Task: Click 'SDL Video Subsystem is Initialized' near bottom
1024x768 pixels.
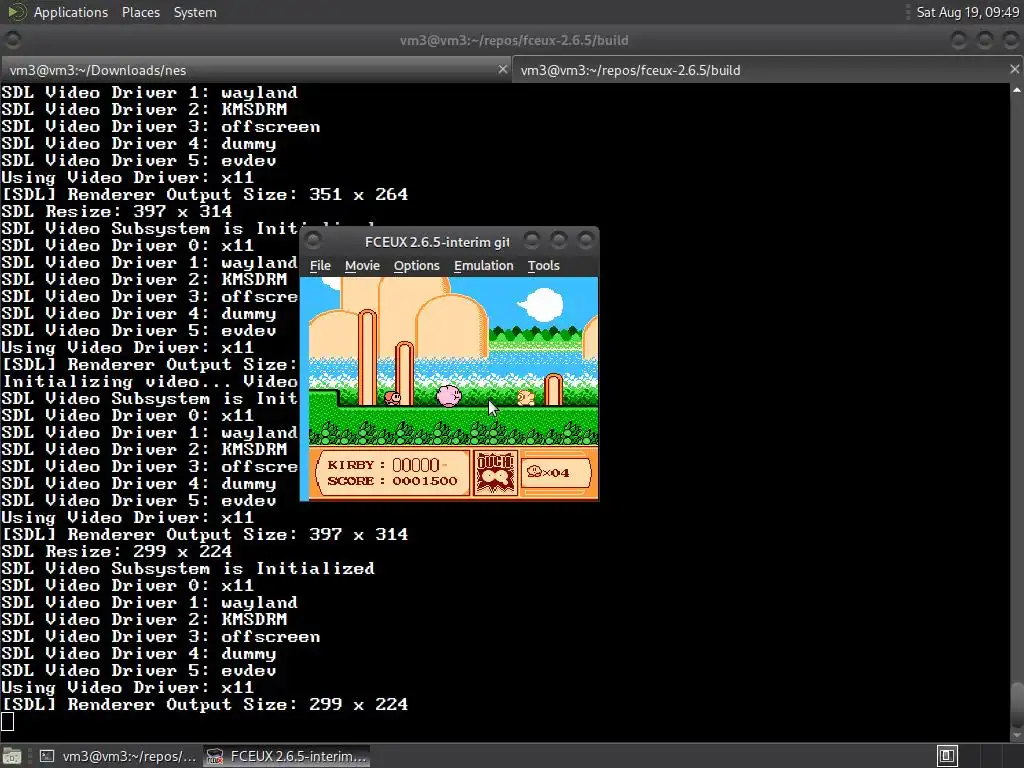Action: tap(188, 569)
